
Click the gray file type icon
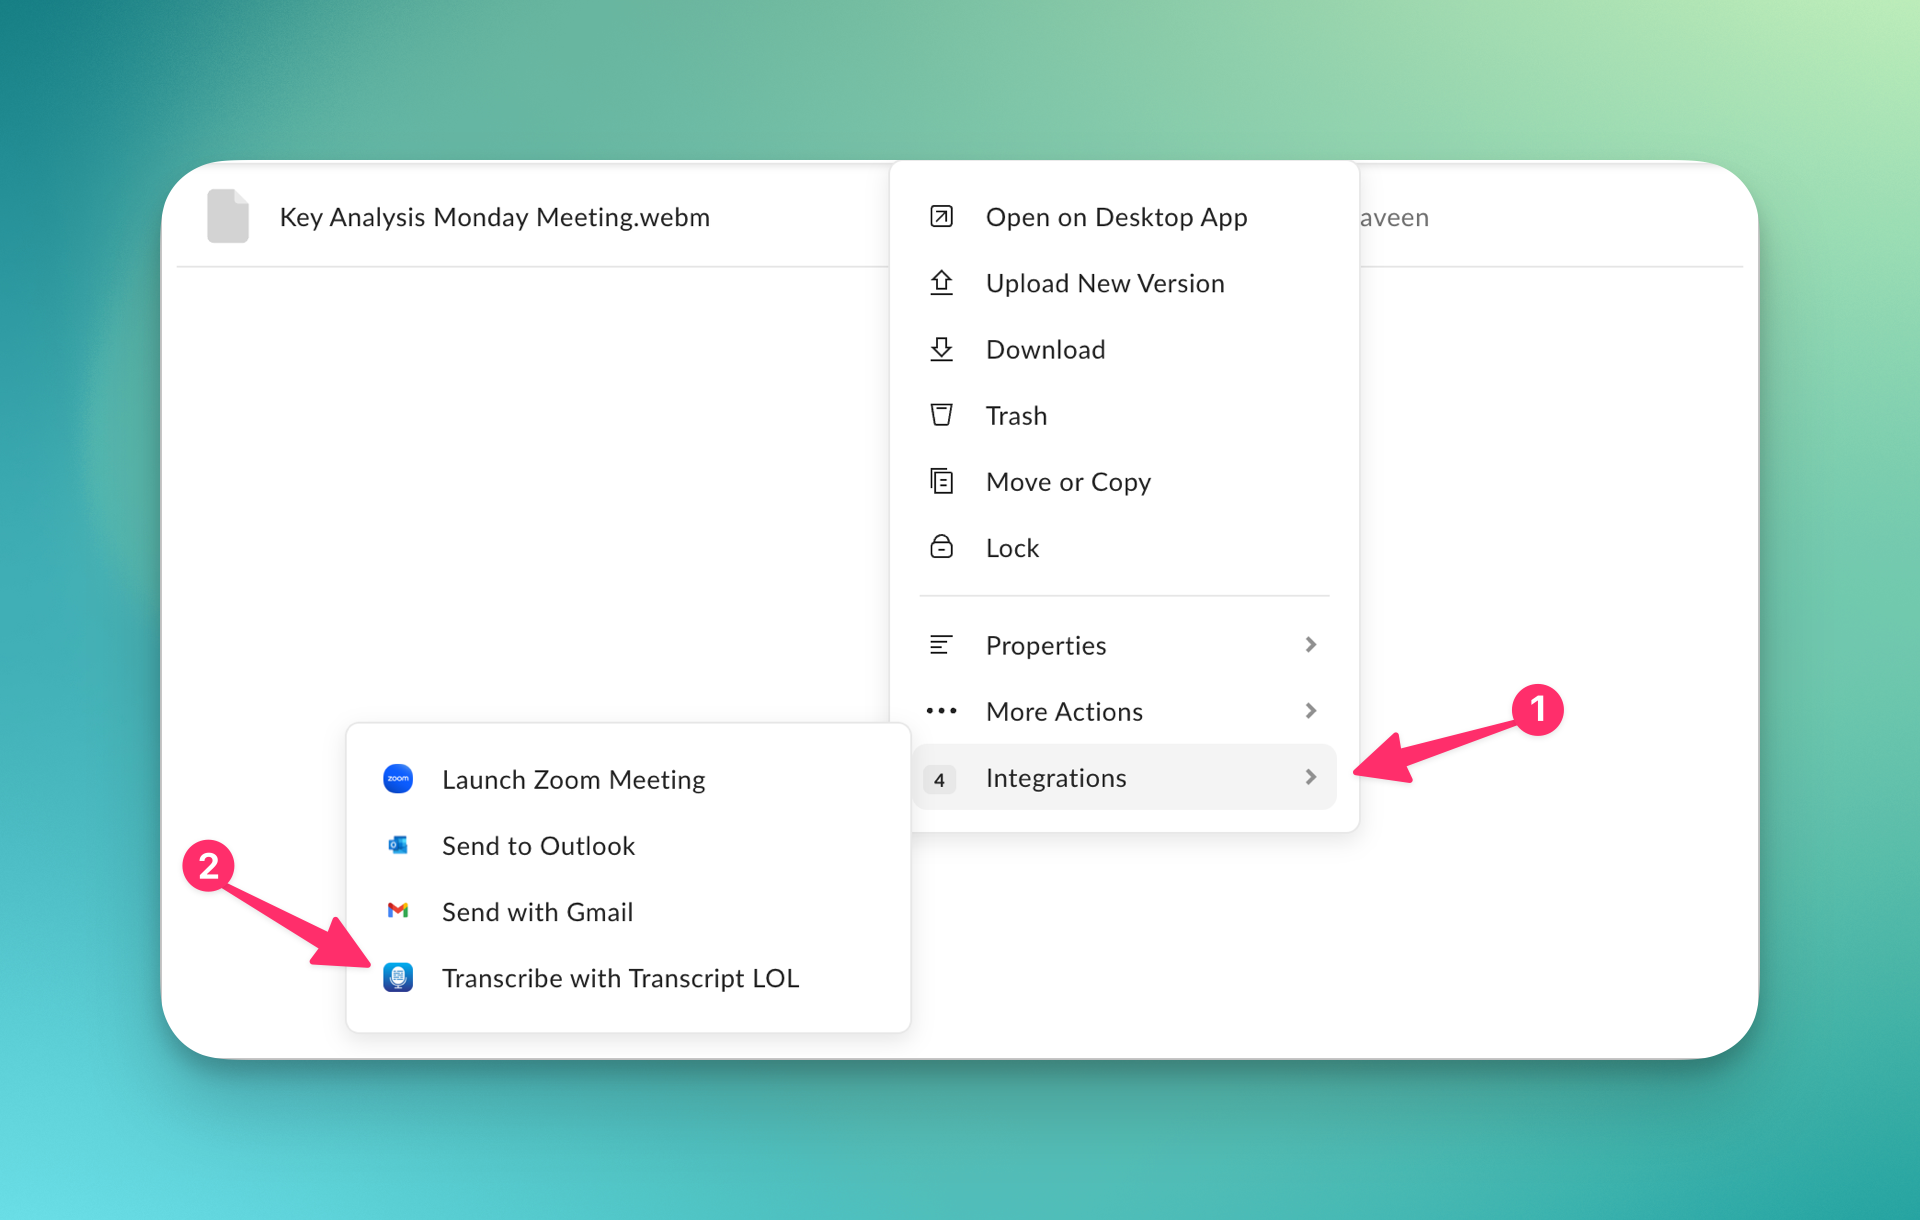[x=228, y=216]
